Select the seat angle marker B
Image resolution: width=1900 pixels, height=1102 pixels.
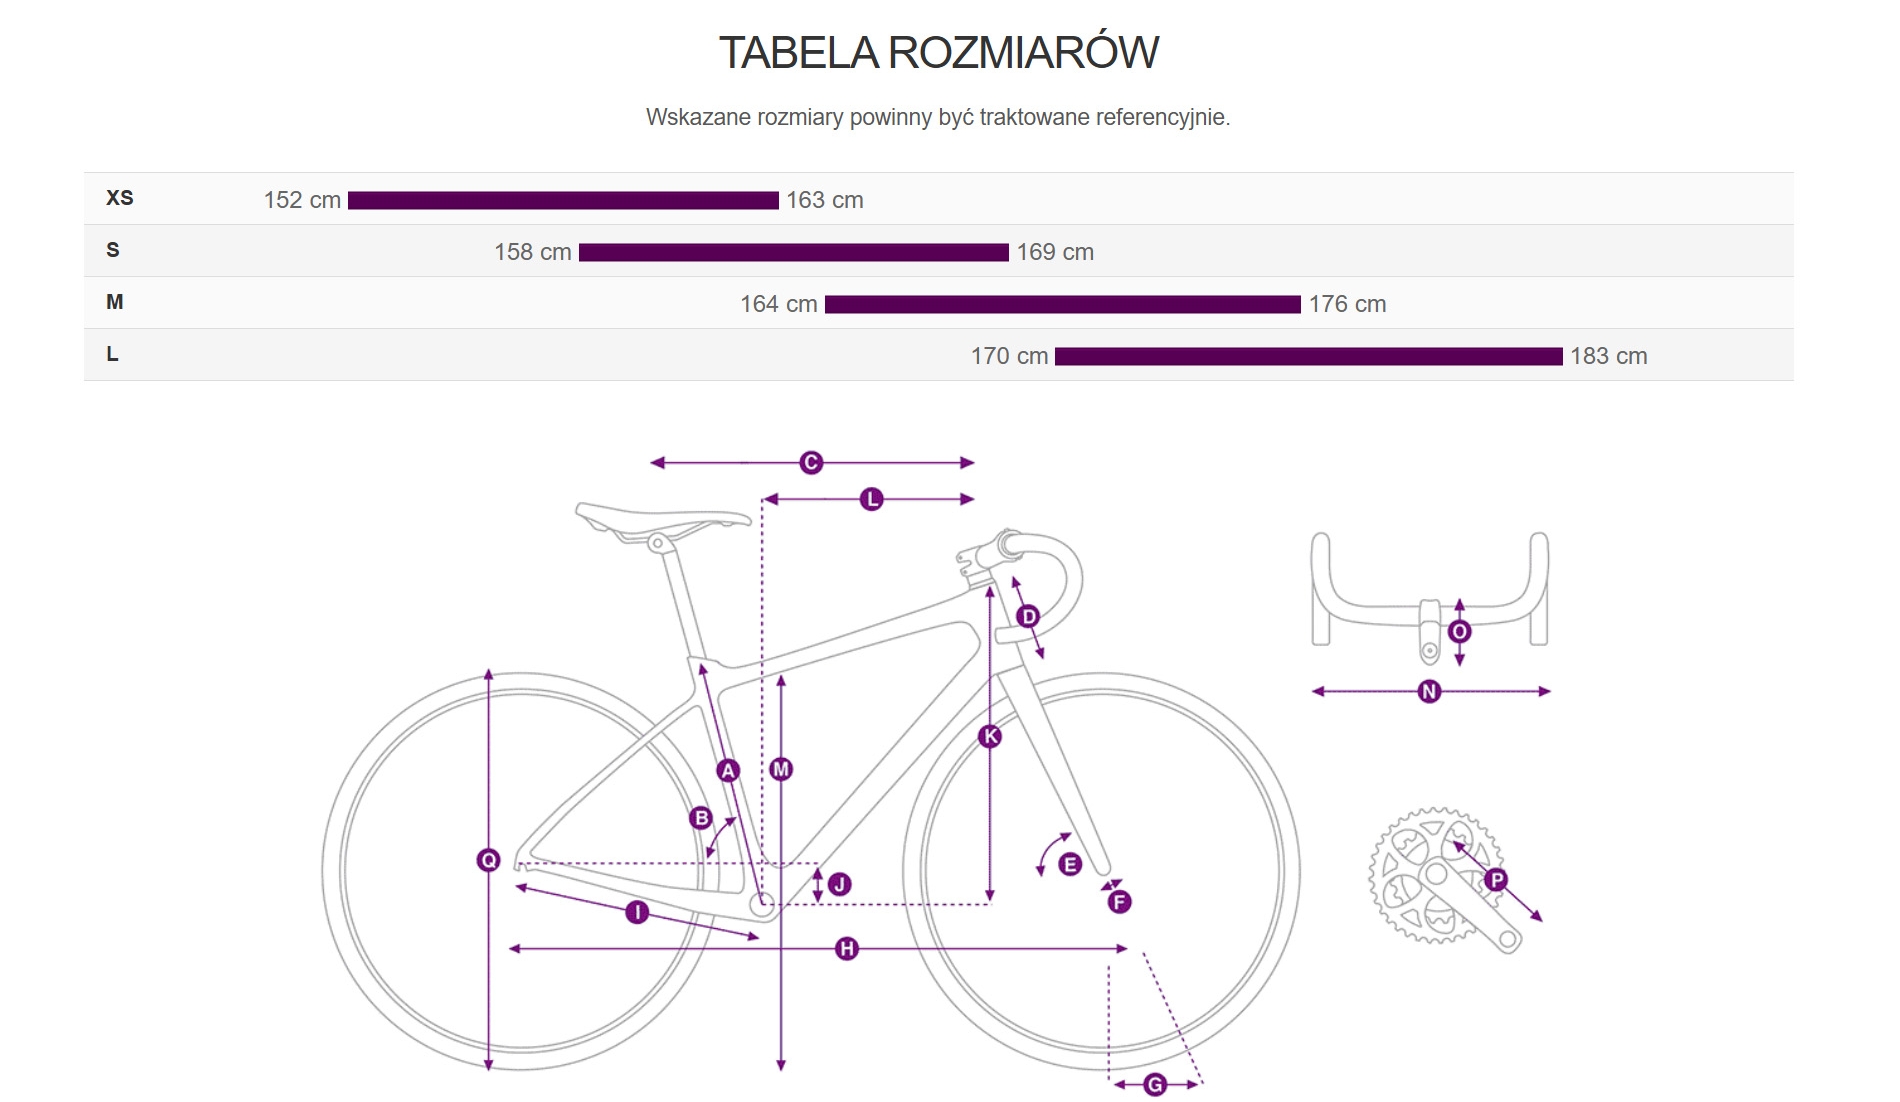701,818
